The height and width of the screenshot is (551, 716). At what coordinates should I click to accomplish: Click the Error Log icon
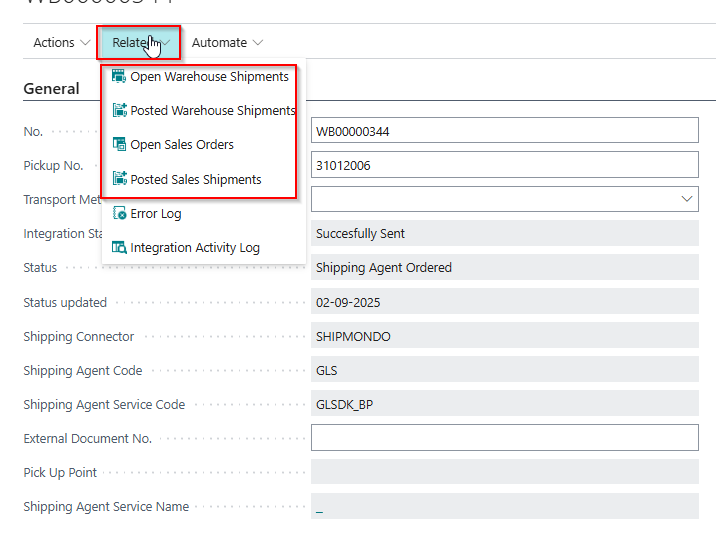click(119, 214)
